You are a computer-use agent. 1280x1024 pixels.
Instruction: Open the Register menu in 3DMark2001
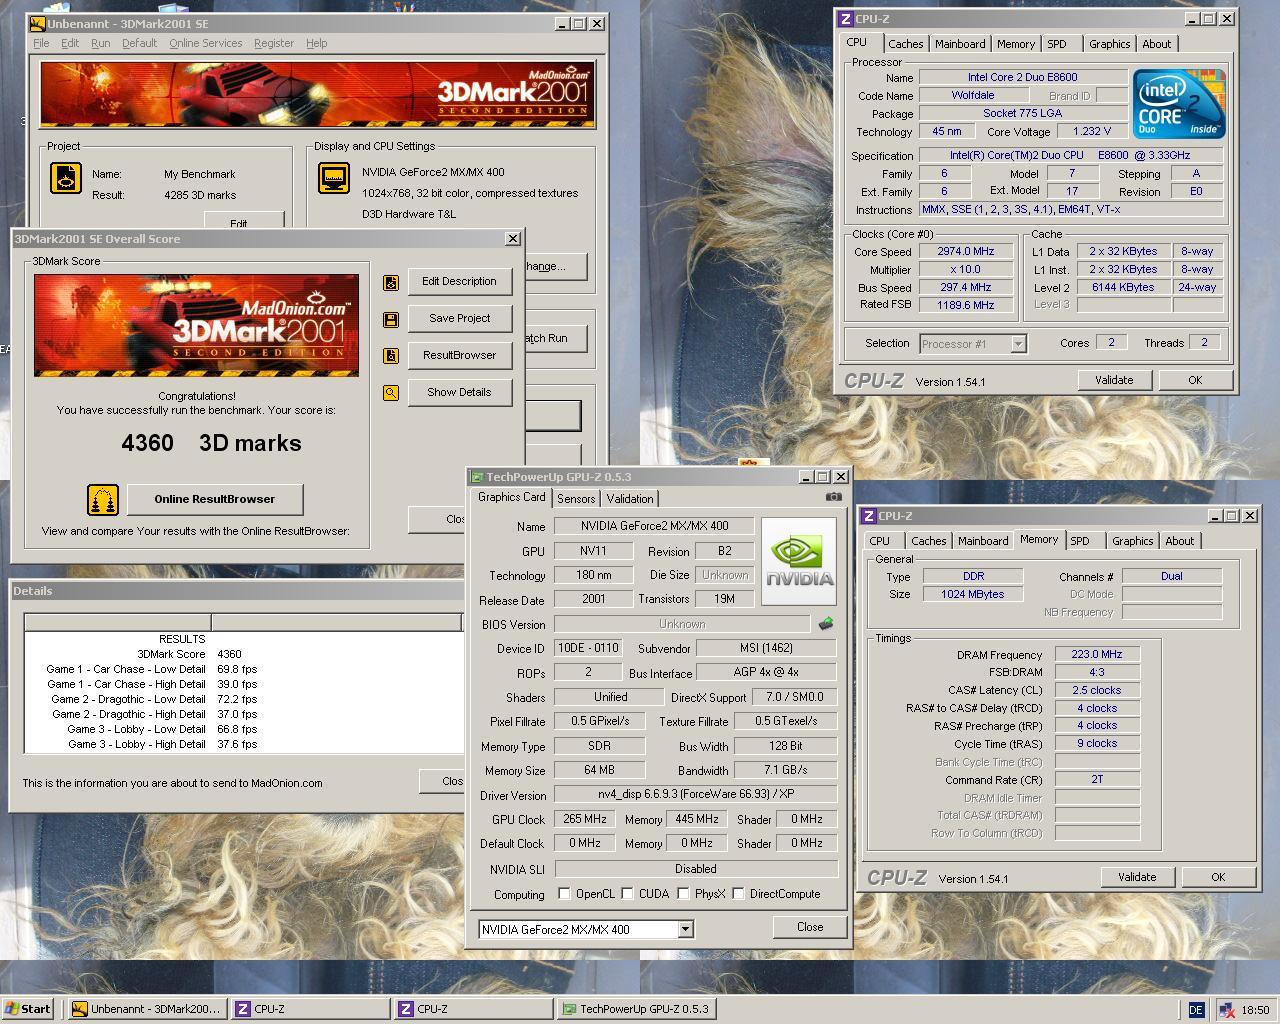(x=273, y=43)
